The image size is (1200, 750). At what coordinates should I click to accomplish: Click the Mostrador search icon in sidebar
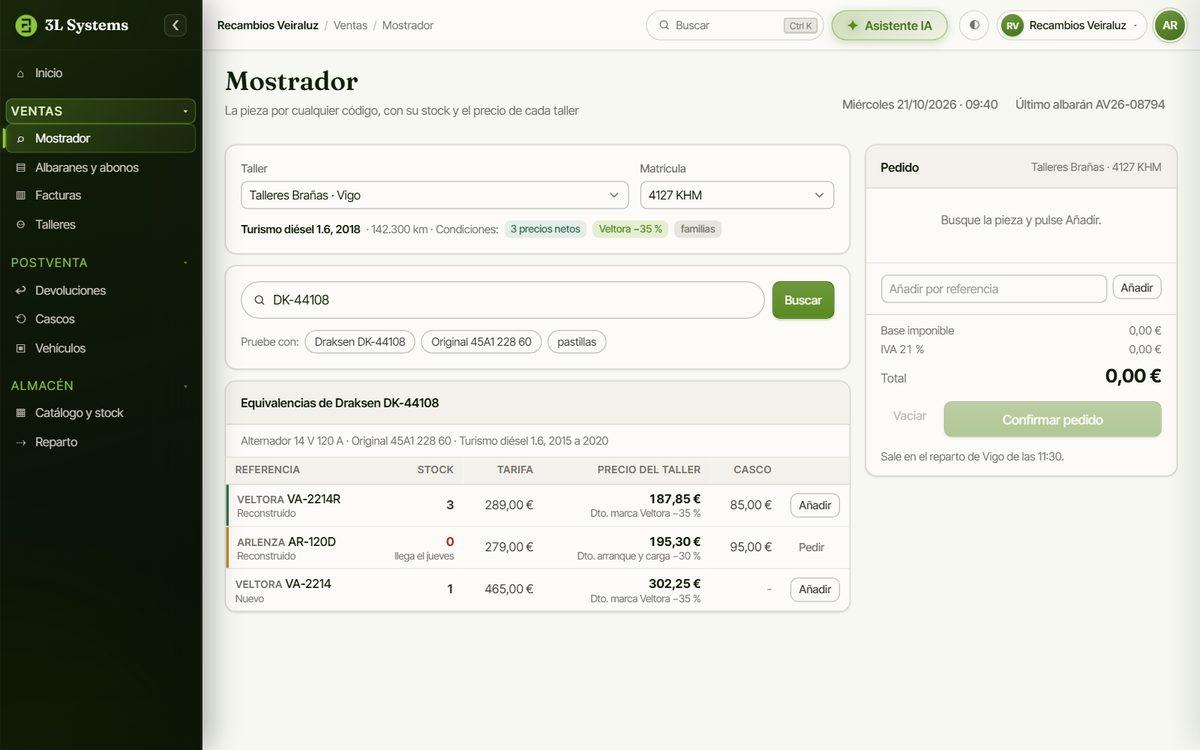(x=21, y=138)
